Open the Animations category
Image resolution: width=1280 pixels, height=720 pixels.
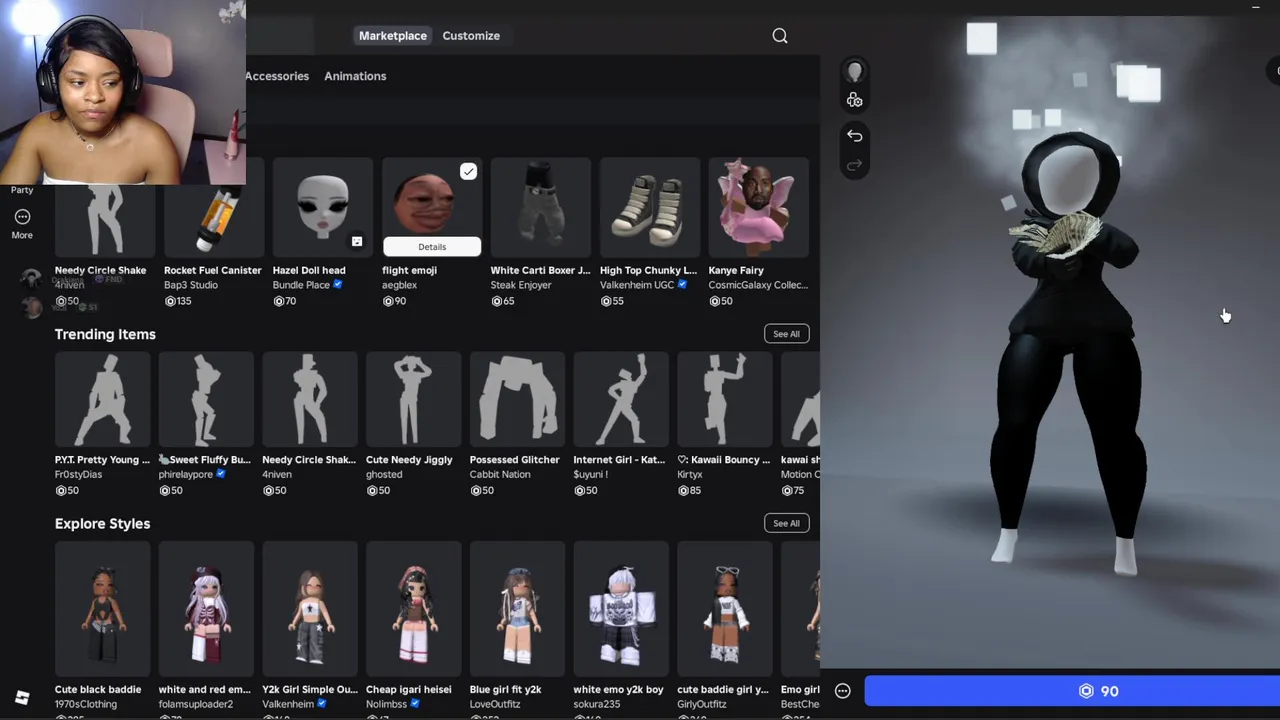coord(355,76)
